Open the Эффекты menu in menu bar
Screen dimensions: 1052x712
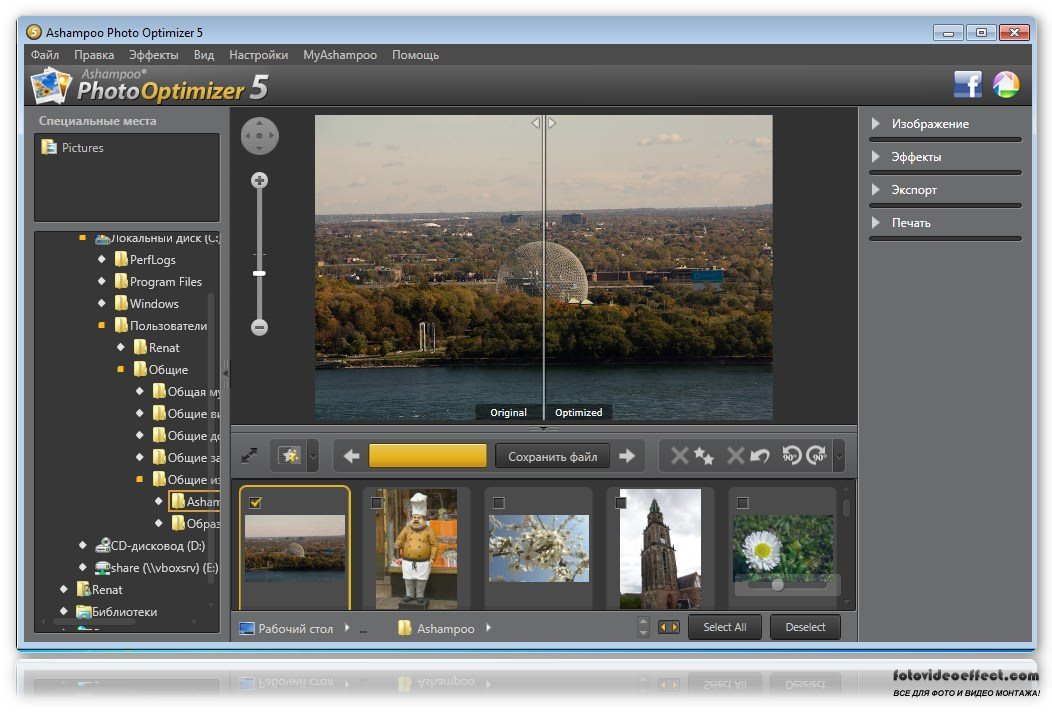[154, 55]
